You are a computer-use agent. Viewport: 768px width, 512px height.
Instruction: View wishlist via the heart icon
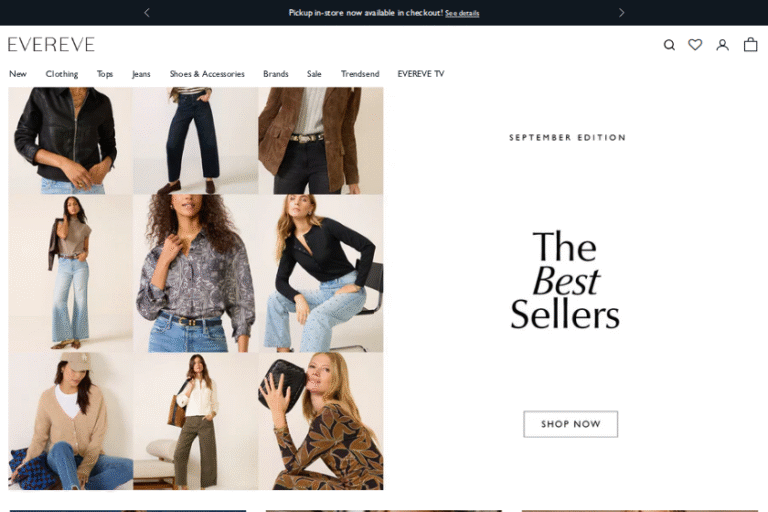[x=695, y=45]
